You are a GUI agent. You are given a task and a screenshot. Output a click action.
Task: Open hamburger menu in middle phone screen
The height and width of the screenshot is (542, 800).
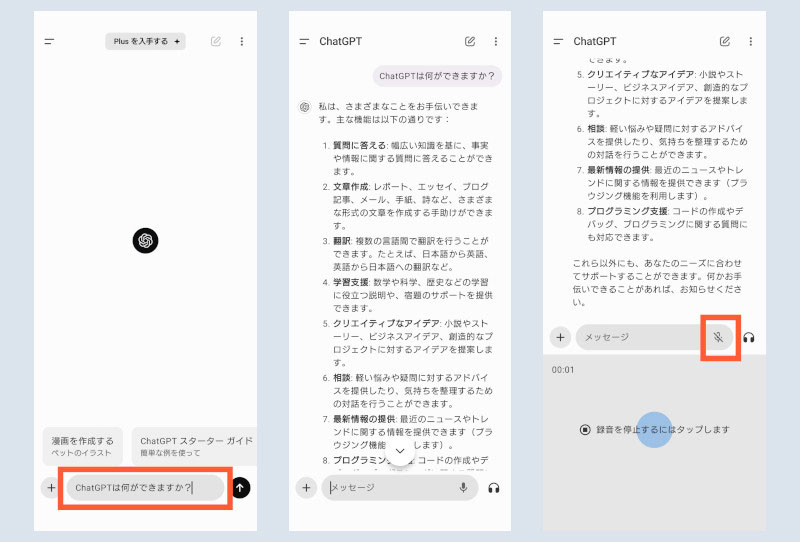click(304, 41)
